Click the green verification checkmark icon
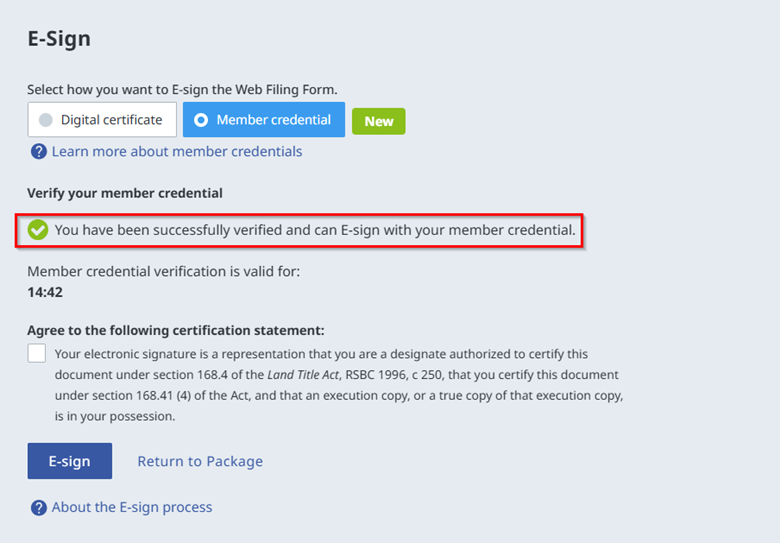Image resolution: width=780 pixels, height=543 pixels. pyautogui.click(x=38, y=230)
